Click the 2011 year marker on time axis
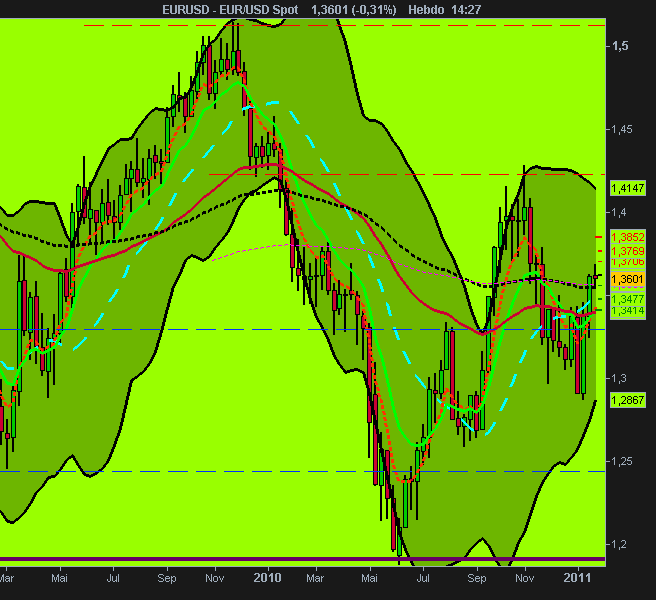 pos(577,578)
